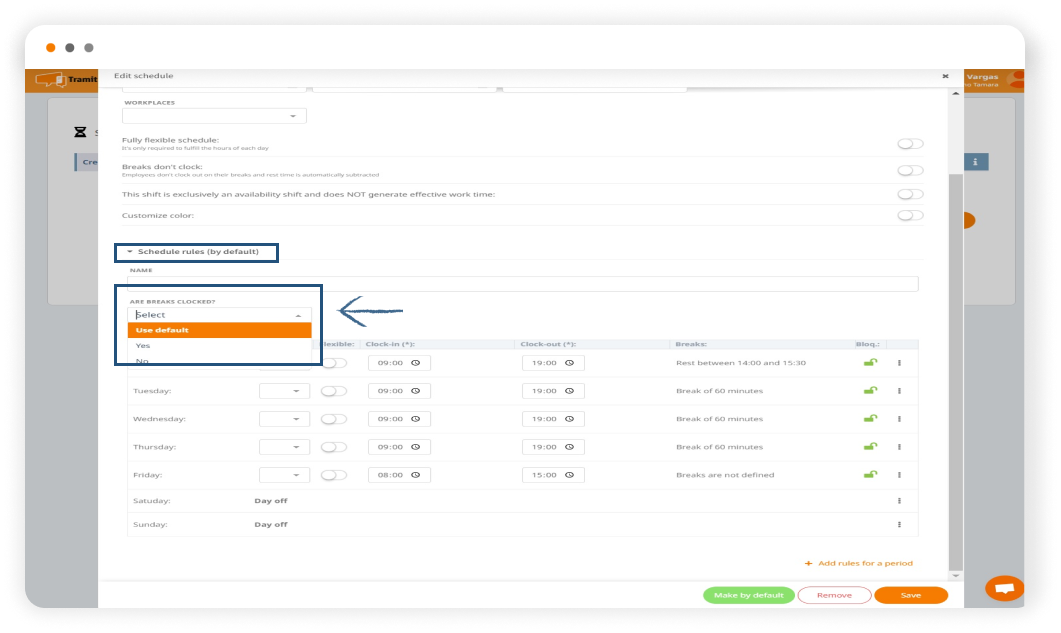Click the clock icon in Tuesday's clock-in field
Viewport: 1061px width, 633px height.
click(415, 391)
